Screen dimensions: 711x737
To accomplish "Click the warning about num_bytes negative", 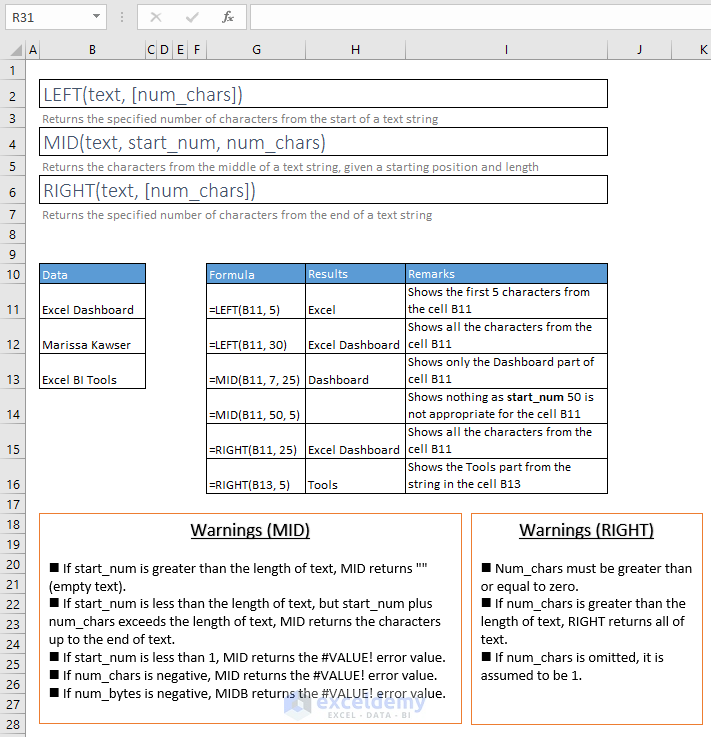I will 248,693.
